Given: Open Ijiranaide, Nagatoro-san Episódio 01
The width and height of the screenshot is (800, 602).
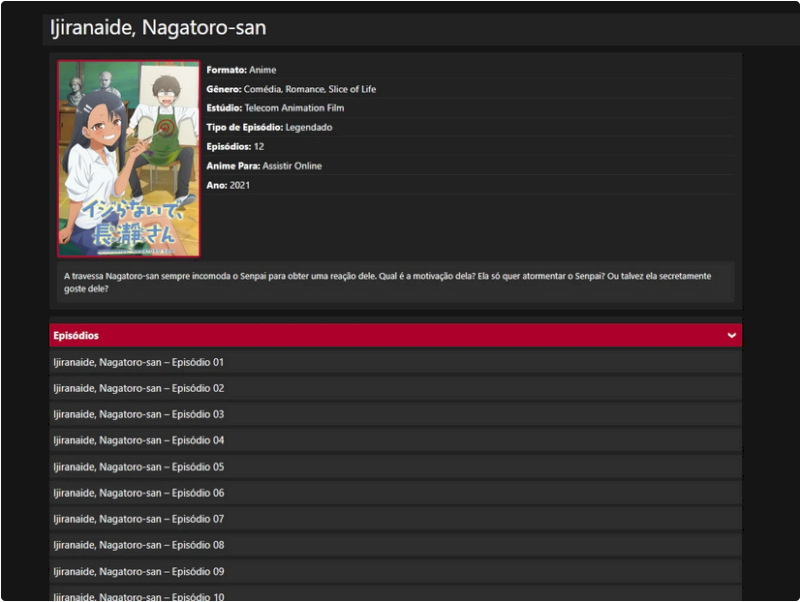Looking at the screenshot, I should [x=139, y=362].
